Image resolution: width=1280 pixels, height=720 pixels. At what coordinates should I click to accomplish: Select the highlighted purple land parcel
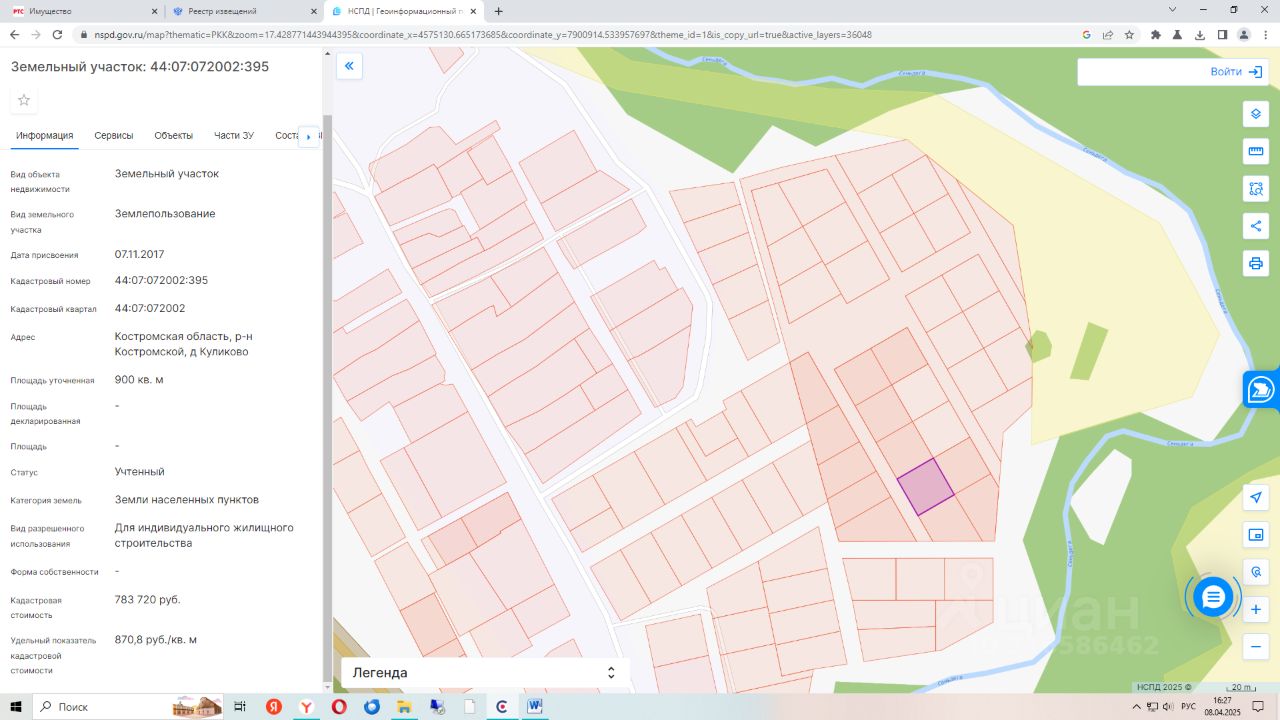pos(925,487)
